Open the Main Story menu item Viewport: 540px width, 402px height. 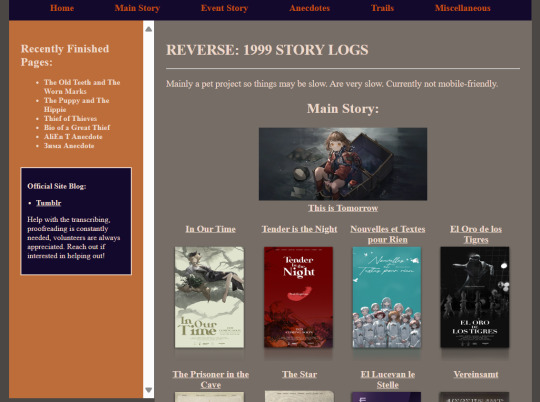137,8
